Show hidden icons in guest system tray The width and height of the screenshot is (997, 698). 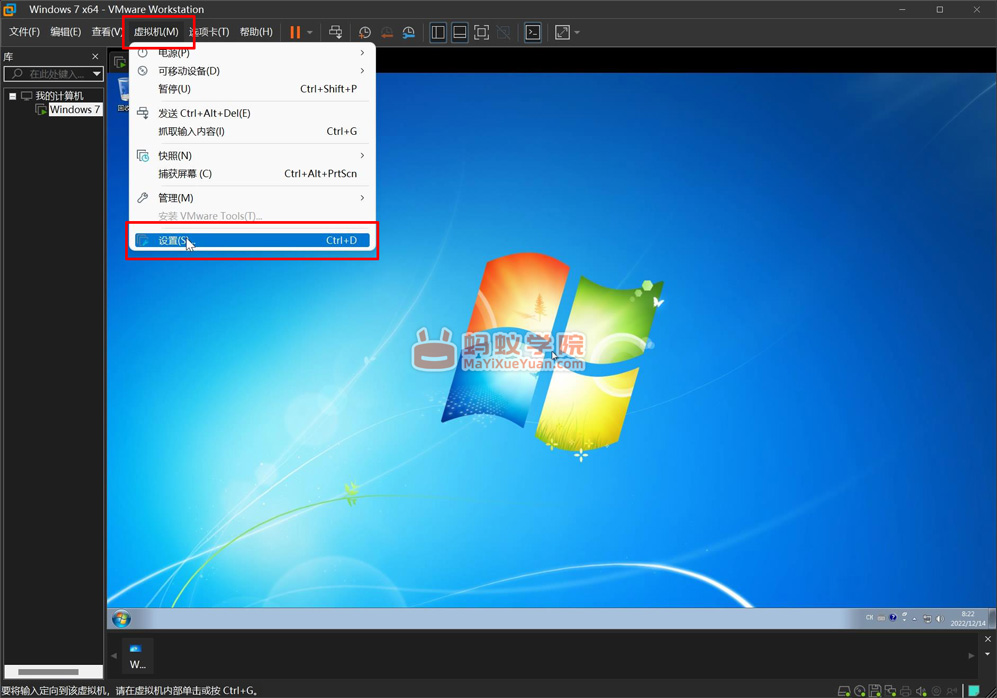pos(914,618)
